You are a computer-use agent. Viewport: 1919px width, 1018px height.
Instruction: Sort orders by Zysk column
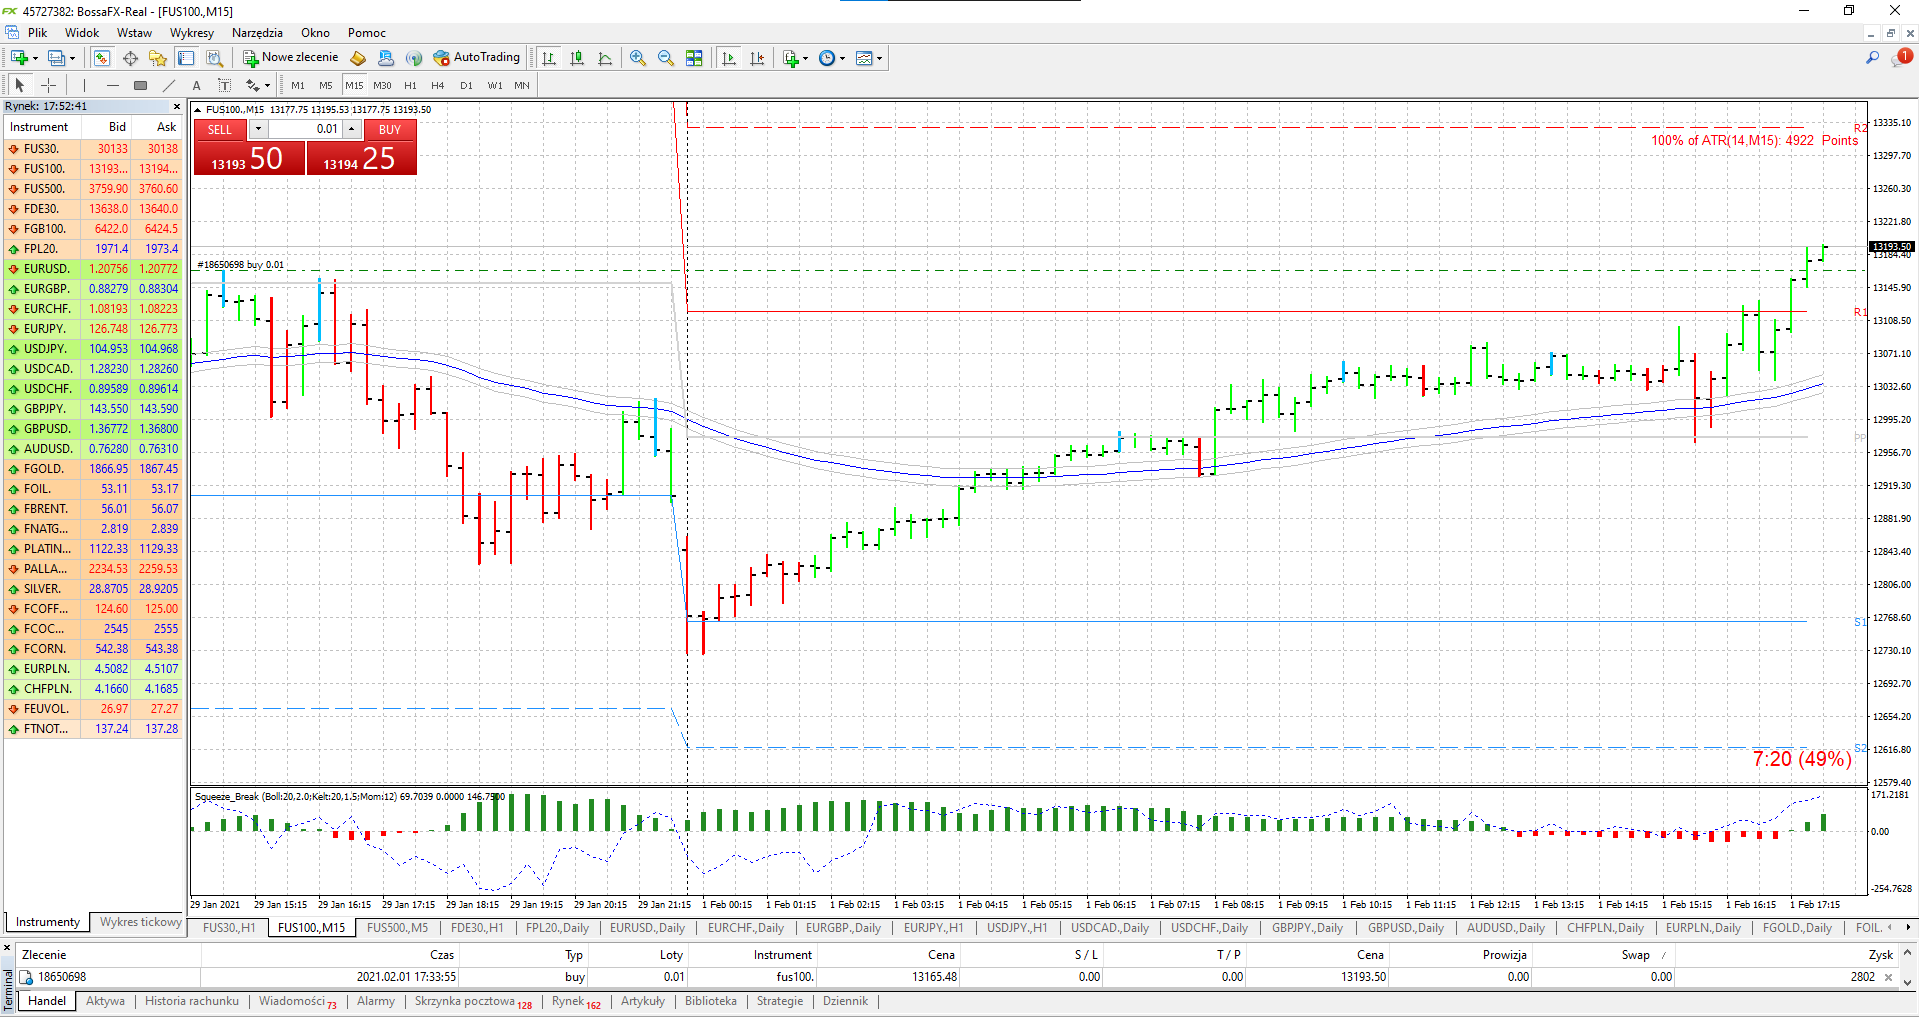point(1881,955)
